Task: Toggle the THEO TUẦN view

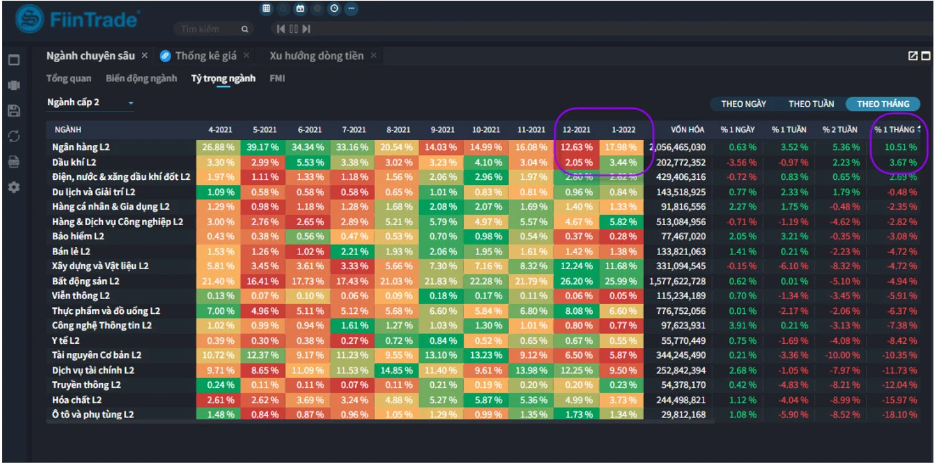Action: [x=811, y=103]
